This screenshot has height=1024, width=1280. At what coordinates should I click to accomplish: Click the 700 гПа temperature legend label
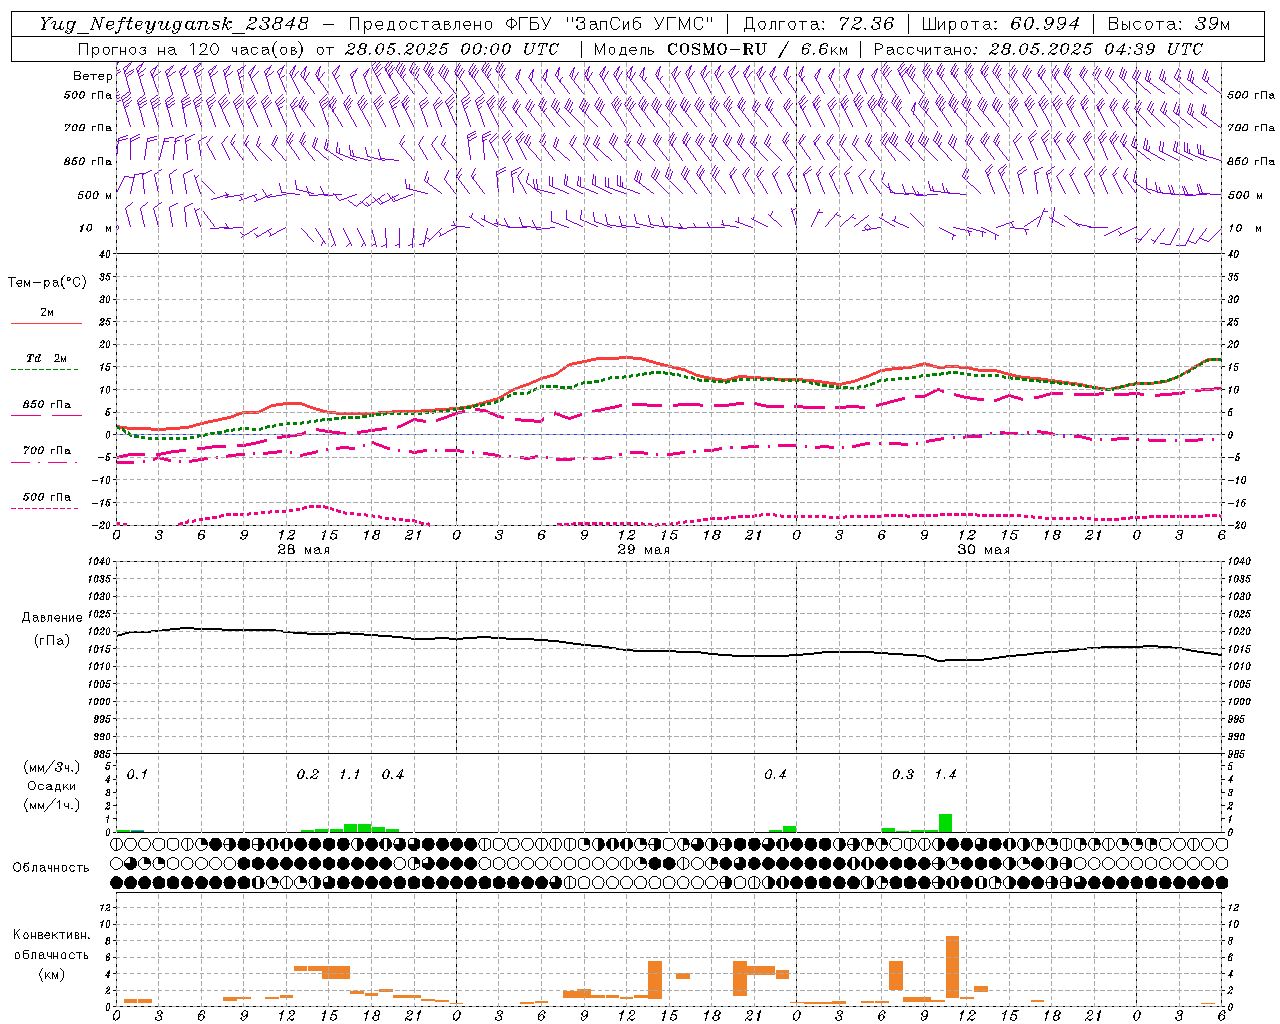point(47,451)
